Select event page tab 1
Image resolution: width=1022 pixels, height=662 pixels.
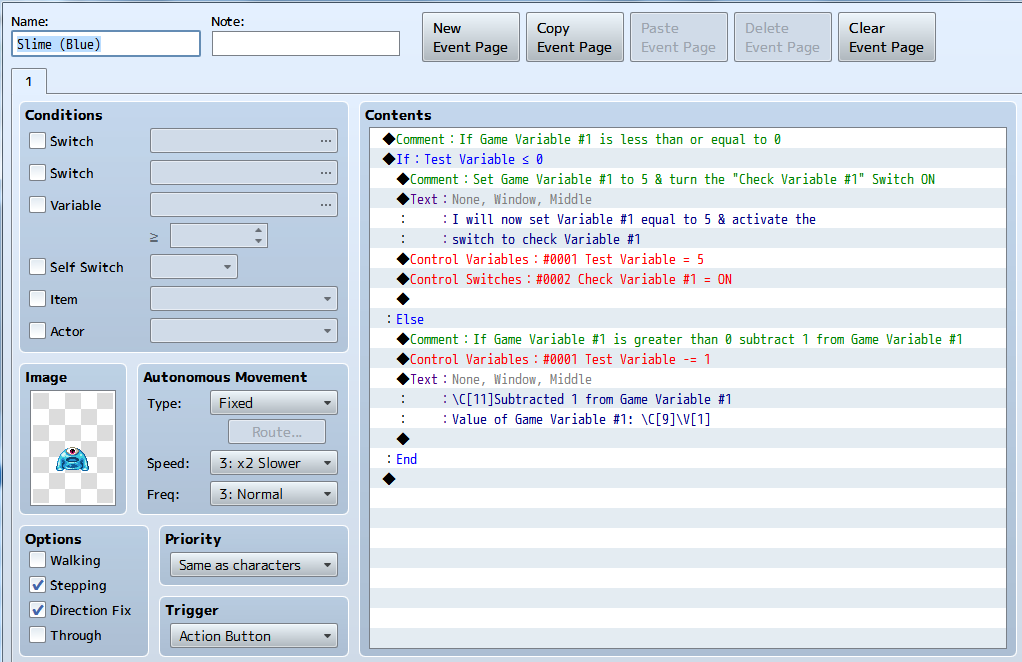point(29,81)
